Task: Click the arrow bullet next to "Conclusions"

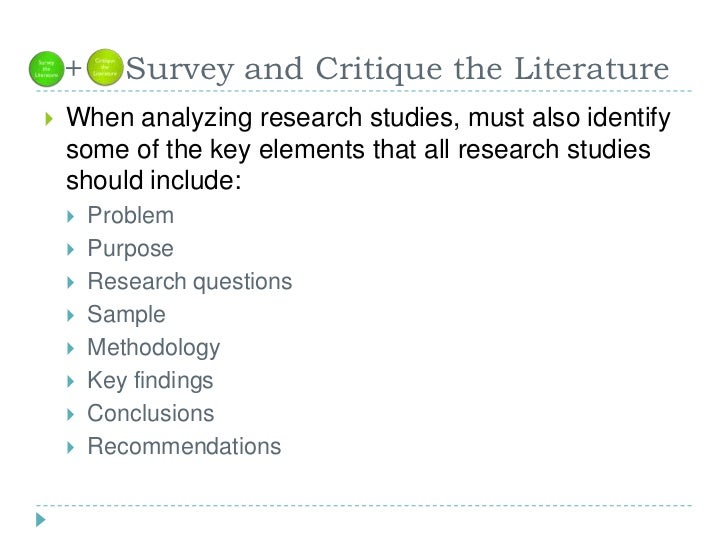Action: (69, 414)
